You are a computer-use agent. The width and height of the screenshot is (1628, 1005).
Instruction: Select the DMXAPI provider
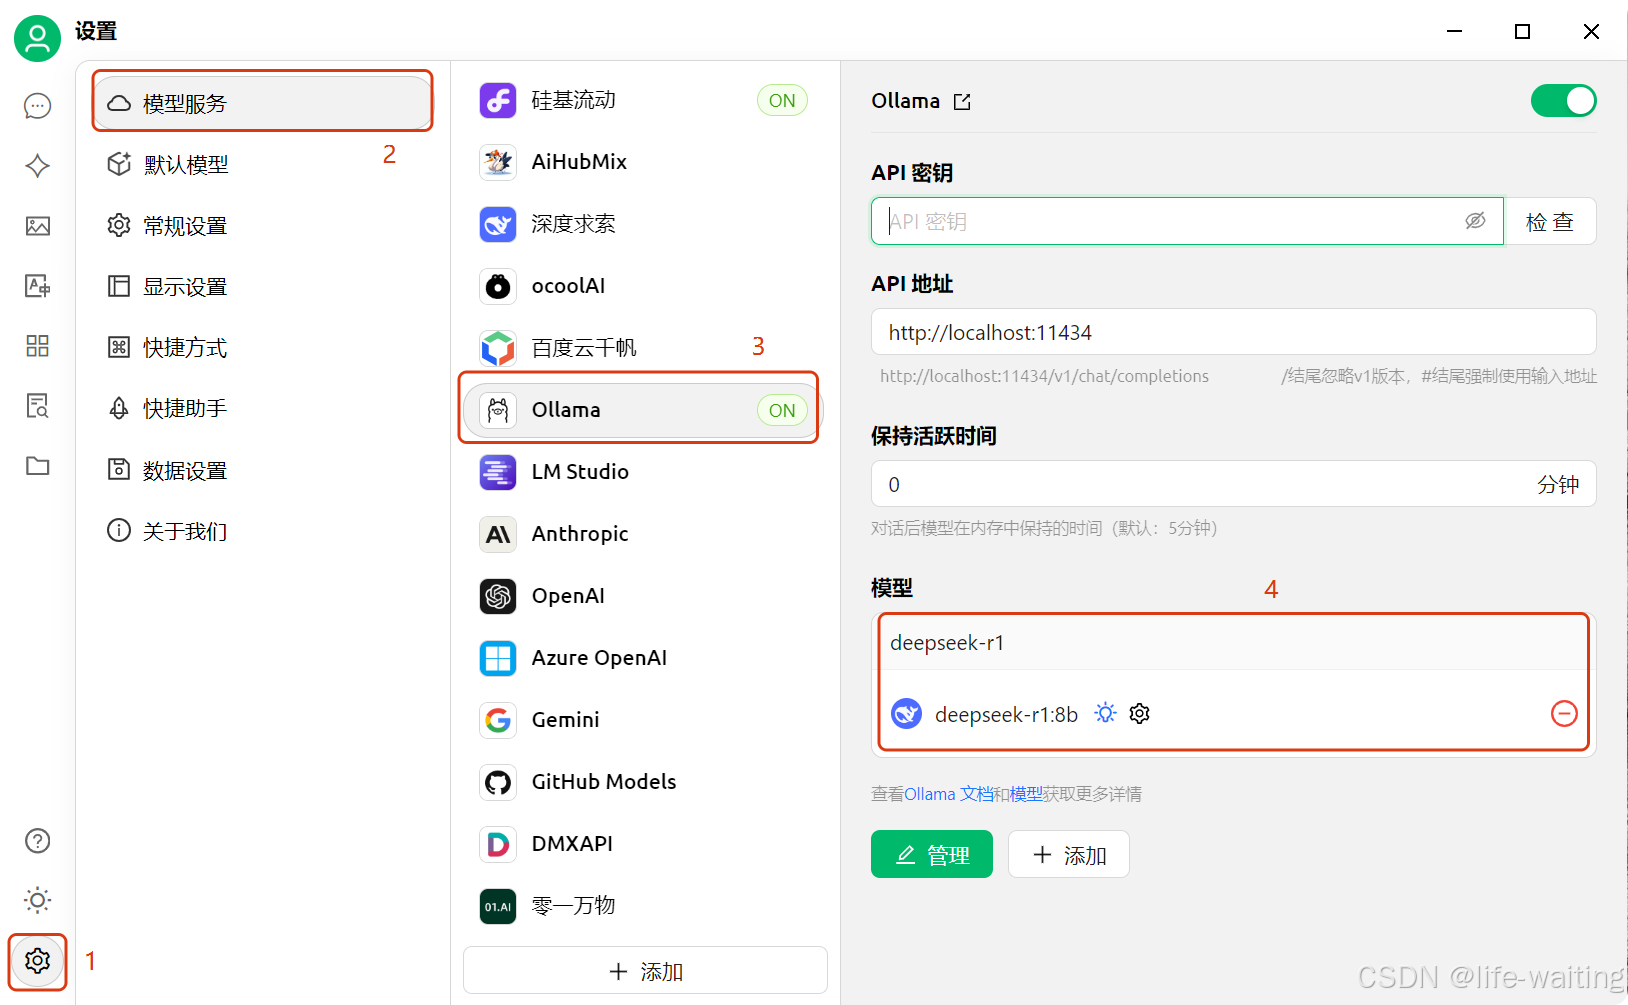[x=644, y=844]
